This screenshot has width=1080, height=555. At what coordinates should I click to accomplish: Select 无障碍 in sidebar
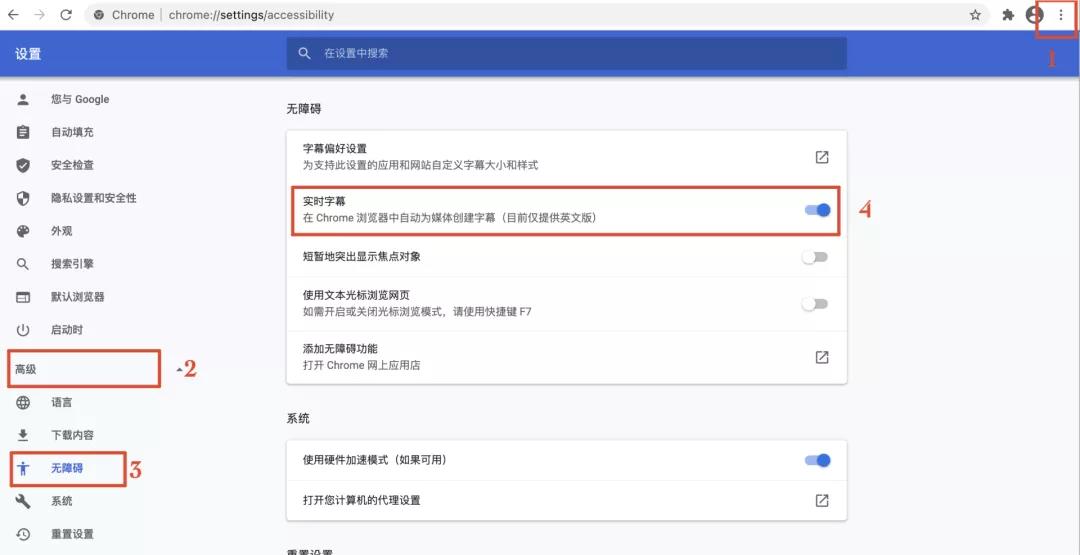click(67, 468)
